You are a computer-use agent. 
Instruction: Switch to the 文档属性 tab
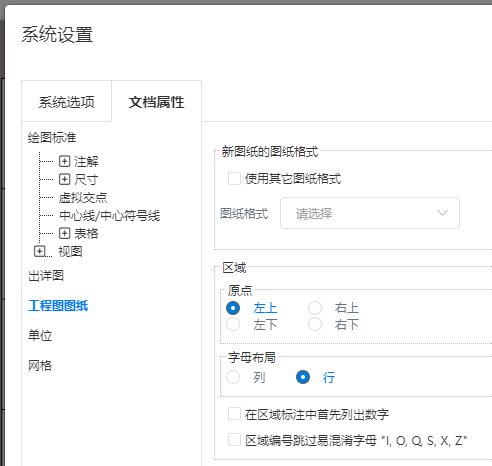156,102
